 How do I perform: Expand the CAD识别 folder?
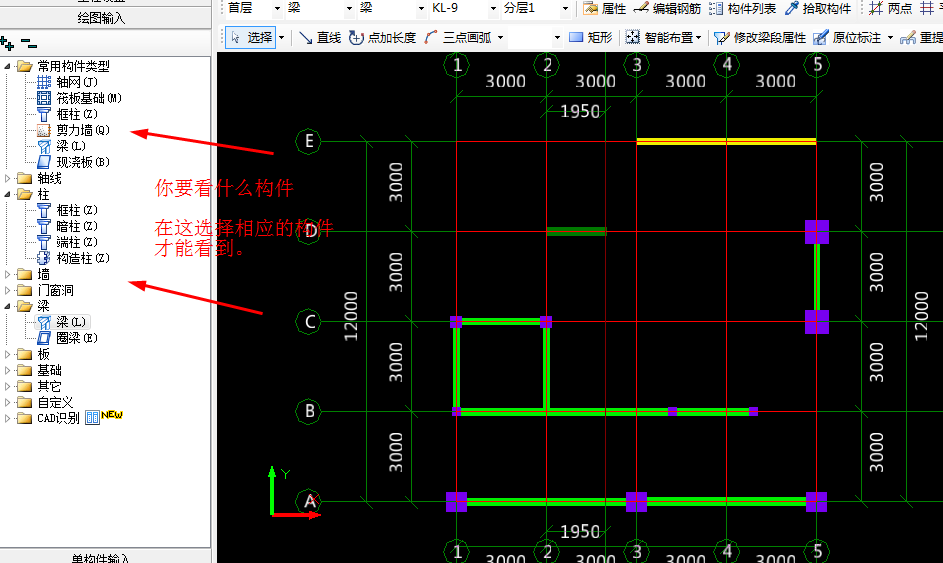coord(7,418)
